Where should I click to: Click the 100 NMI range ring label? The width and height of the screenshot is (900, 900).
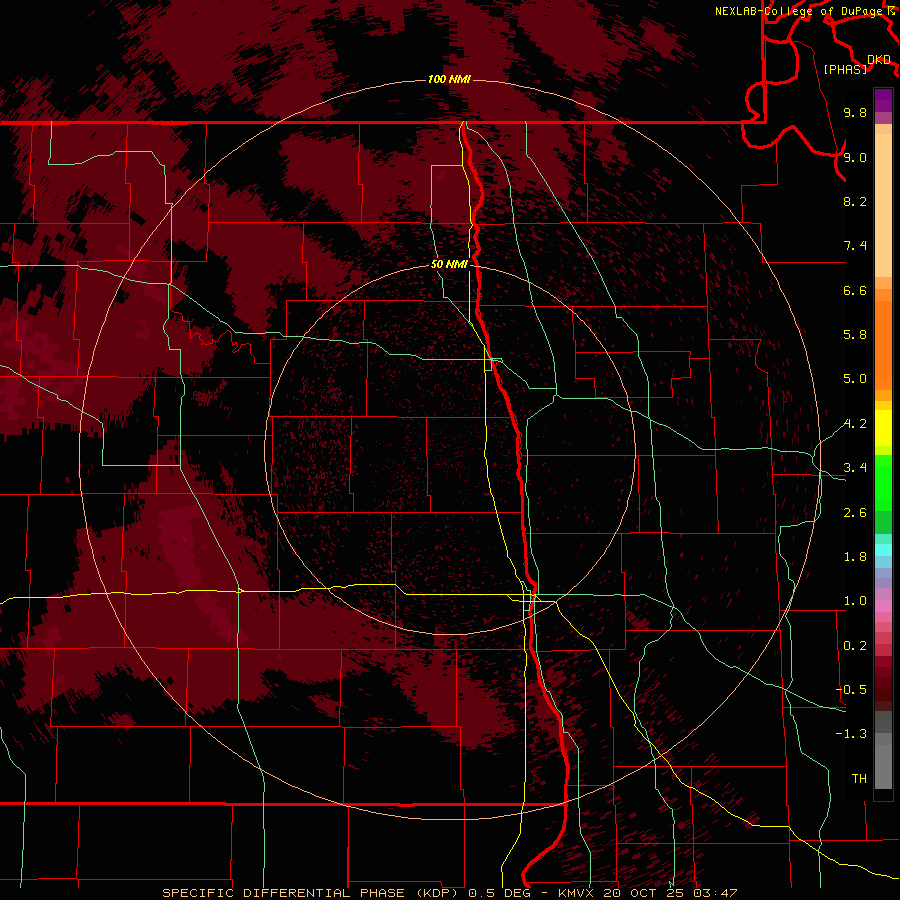(x=449, y=79)
